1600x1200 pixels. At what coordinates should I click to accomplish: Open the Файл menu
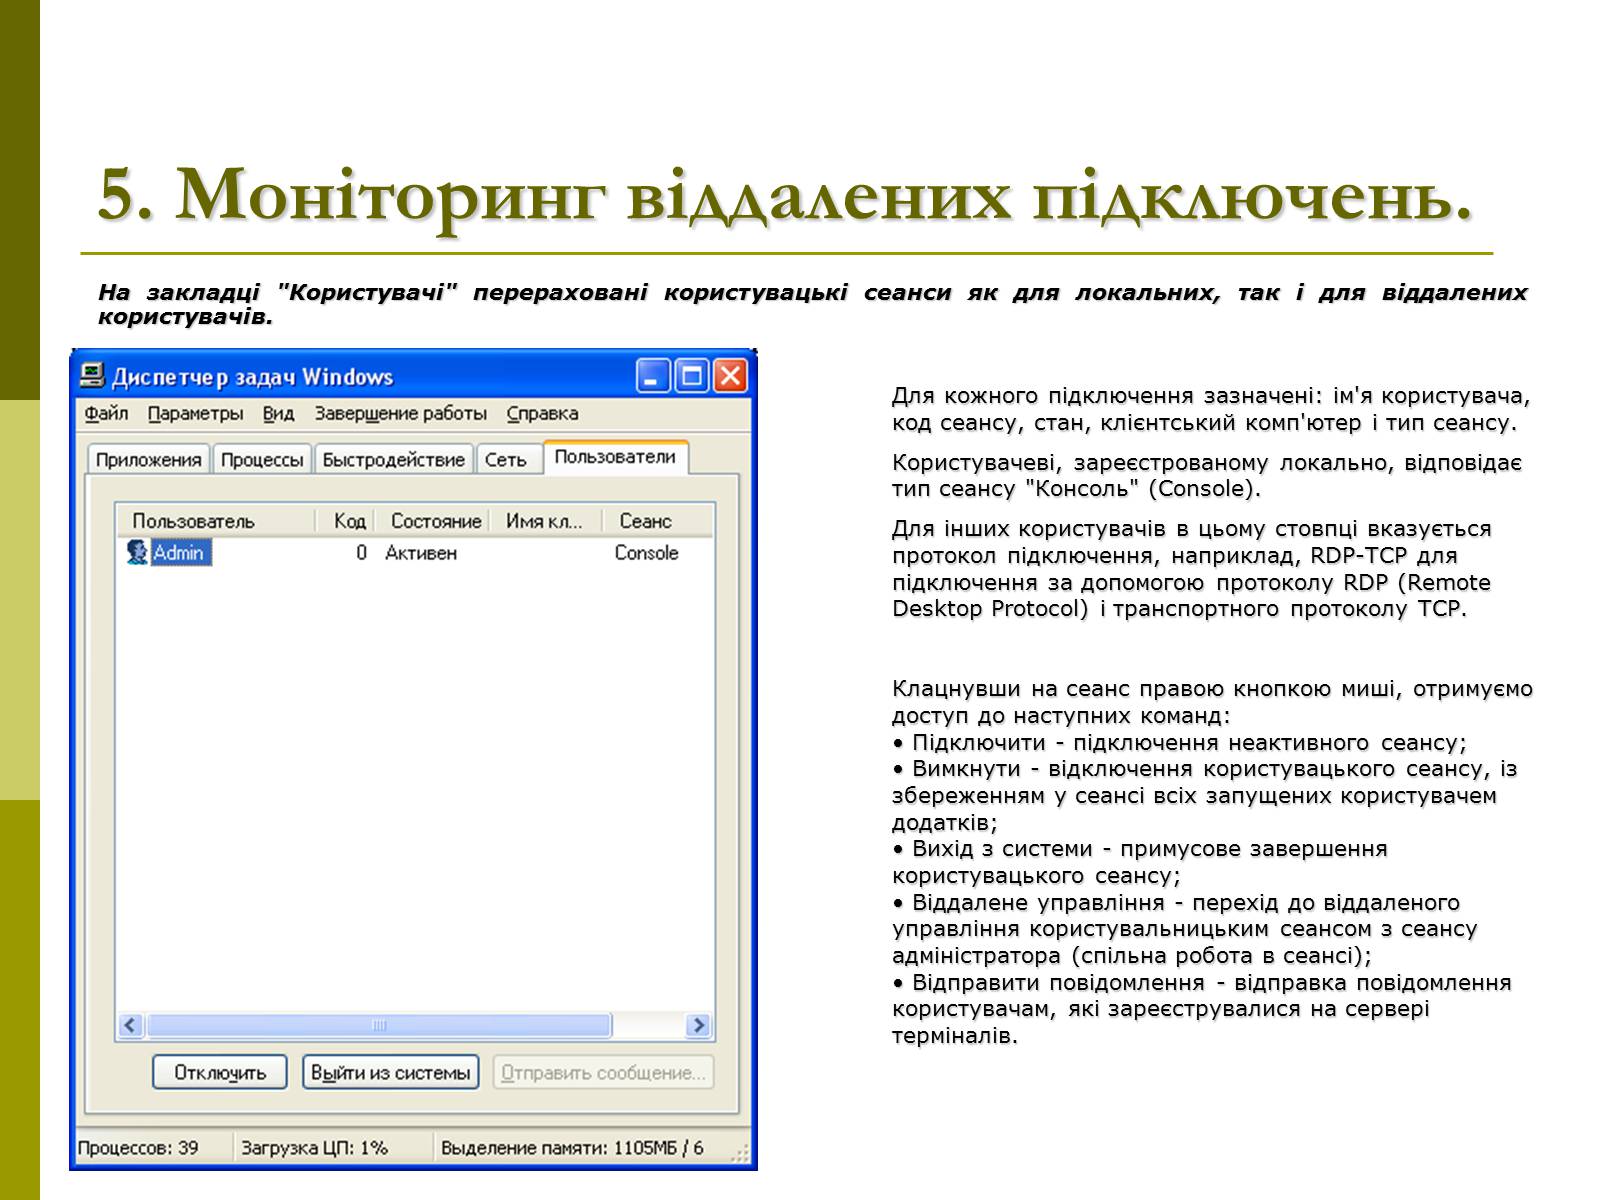[x=105, y=414]
